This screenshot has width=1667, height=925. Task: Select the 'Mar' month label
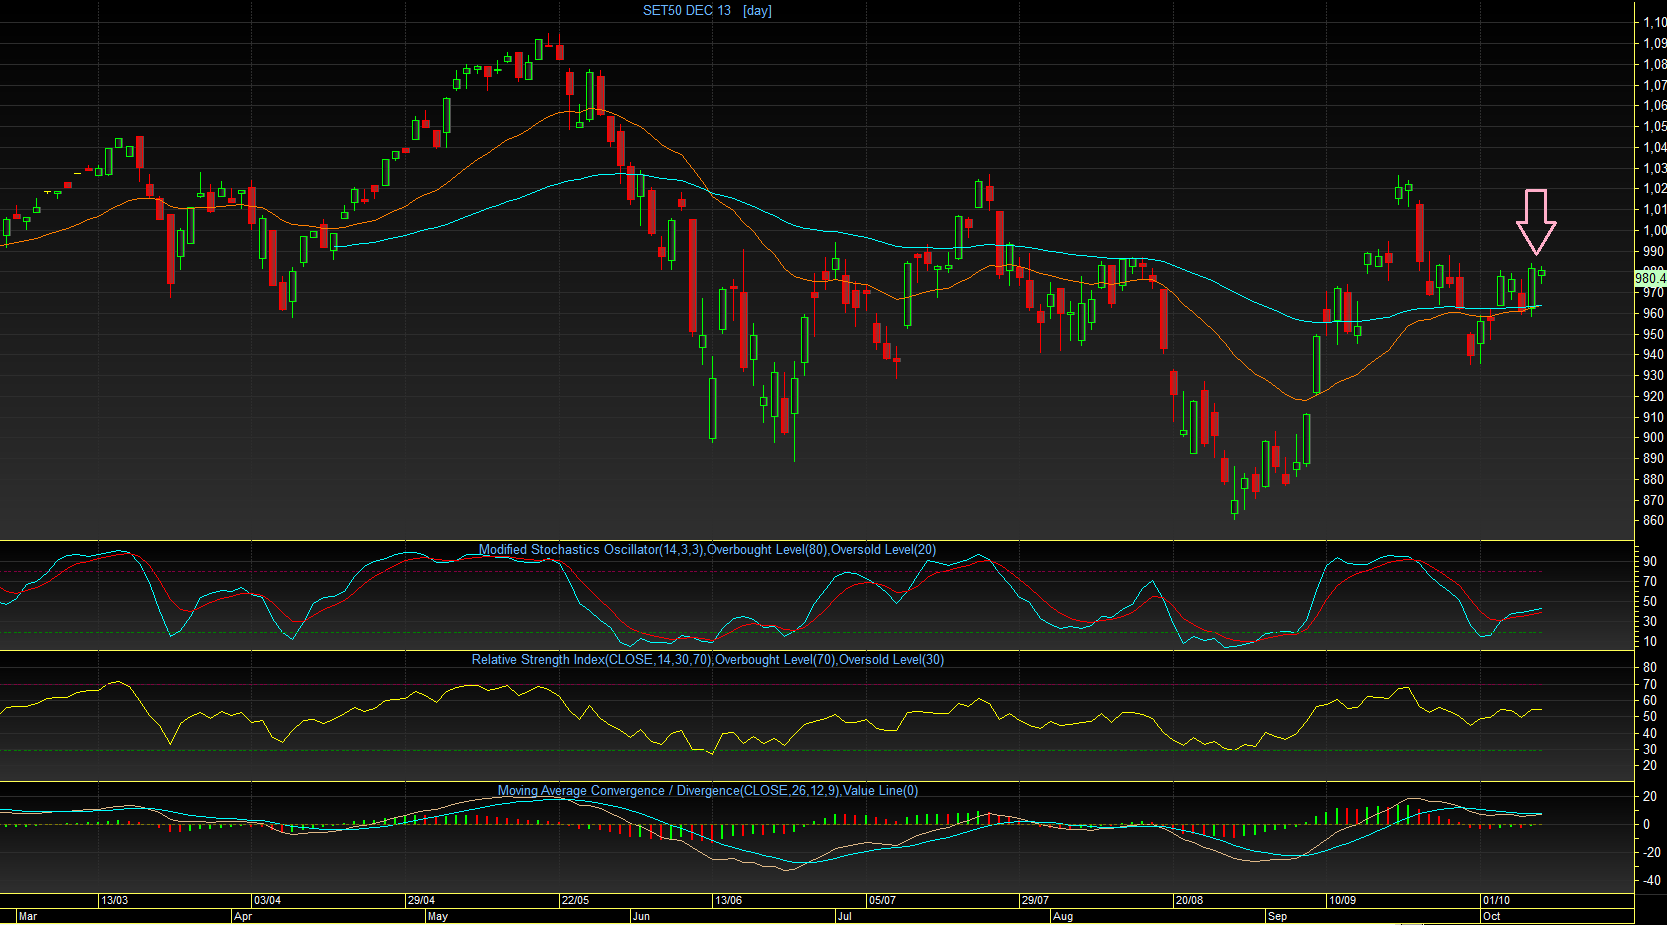tap(28, 916)
